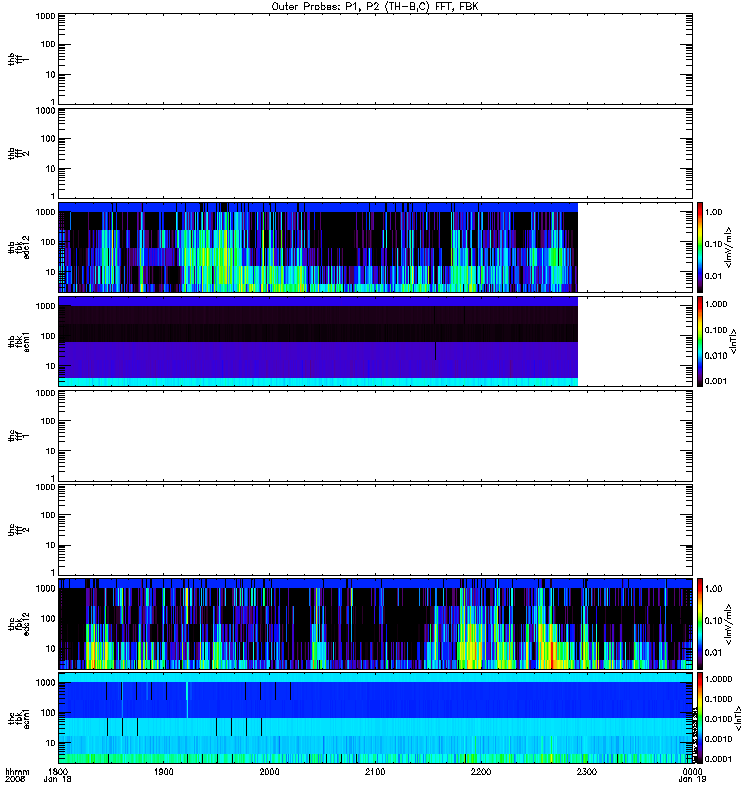Click the '0.10' tick on thb edc12 color bar
Screen dimensions: 750x800
point(714,244)
